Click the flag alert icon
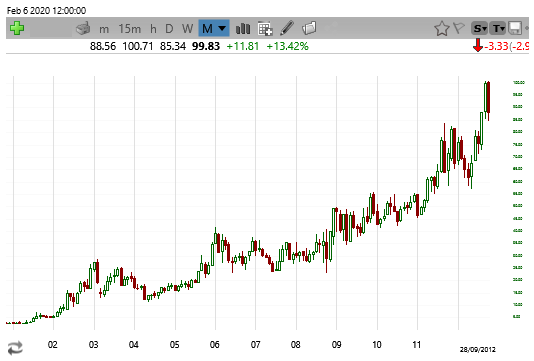 point(459,28)
